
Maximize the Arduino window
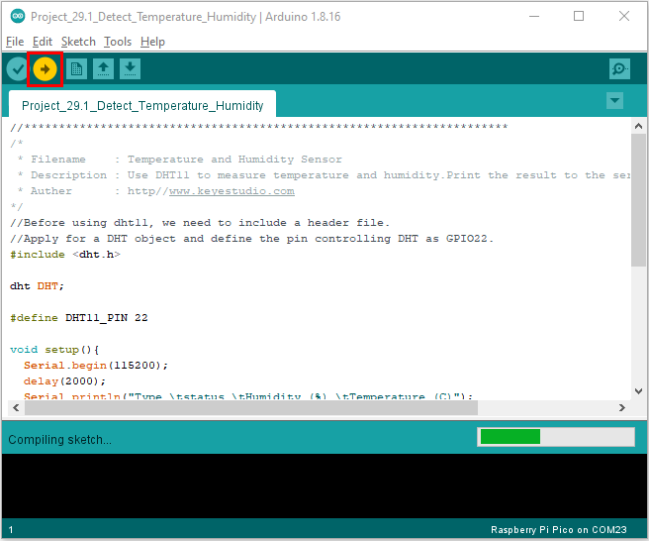[x=579, y=16]
